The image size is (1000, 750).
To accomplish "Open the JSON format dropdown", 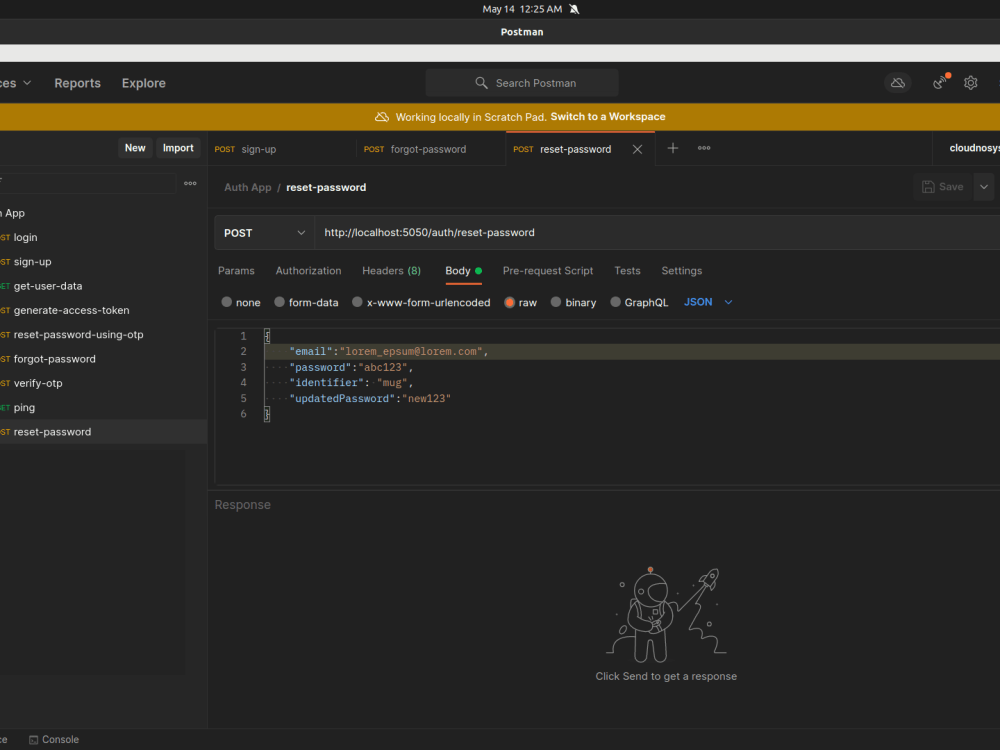I will click(x=708, y=302).
